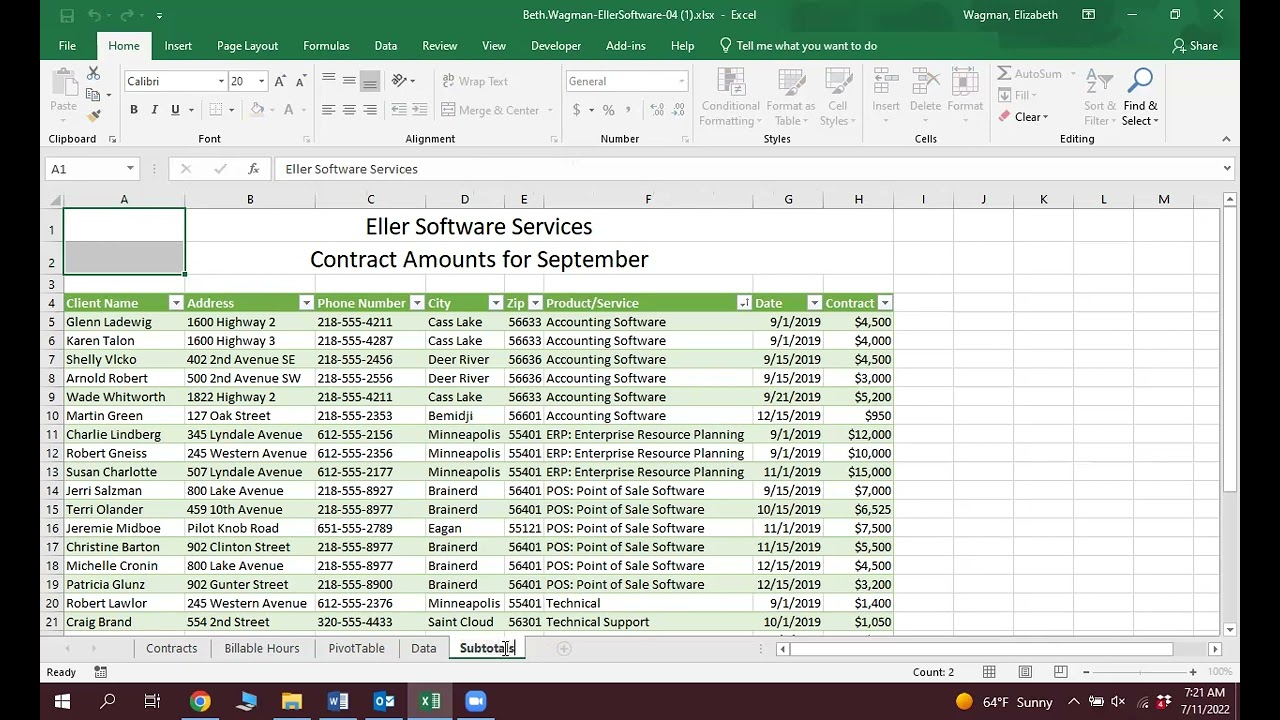Click the Center align icon
This screenshot has width=1280, height=720.
pos(349,110)
